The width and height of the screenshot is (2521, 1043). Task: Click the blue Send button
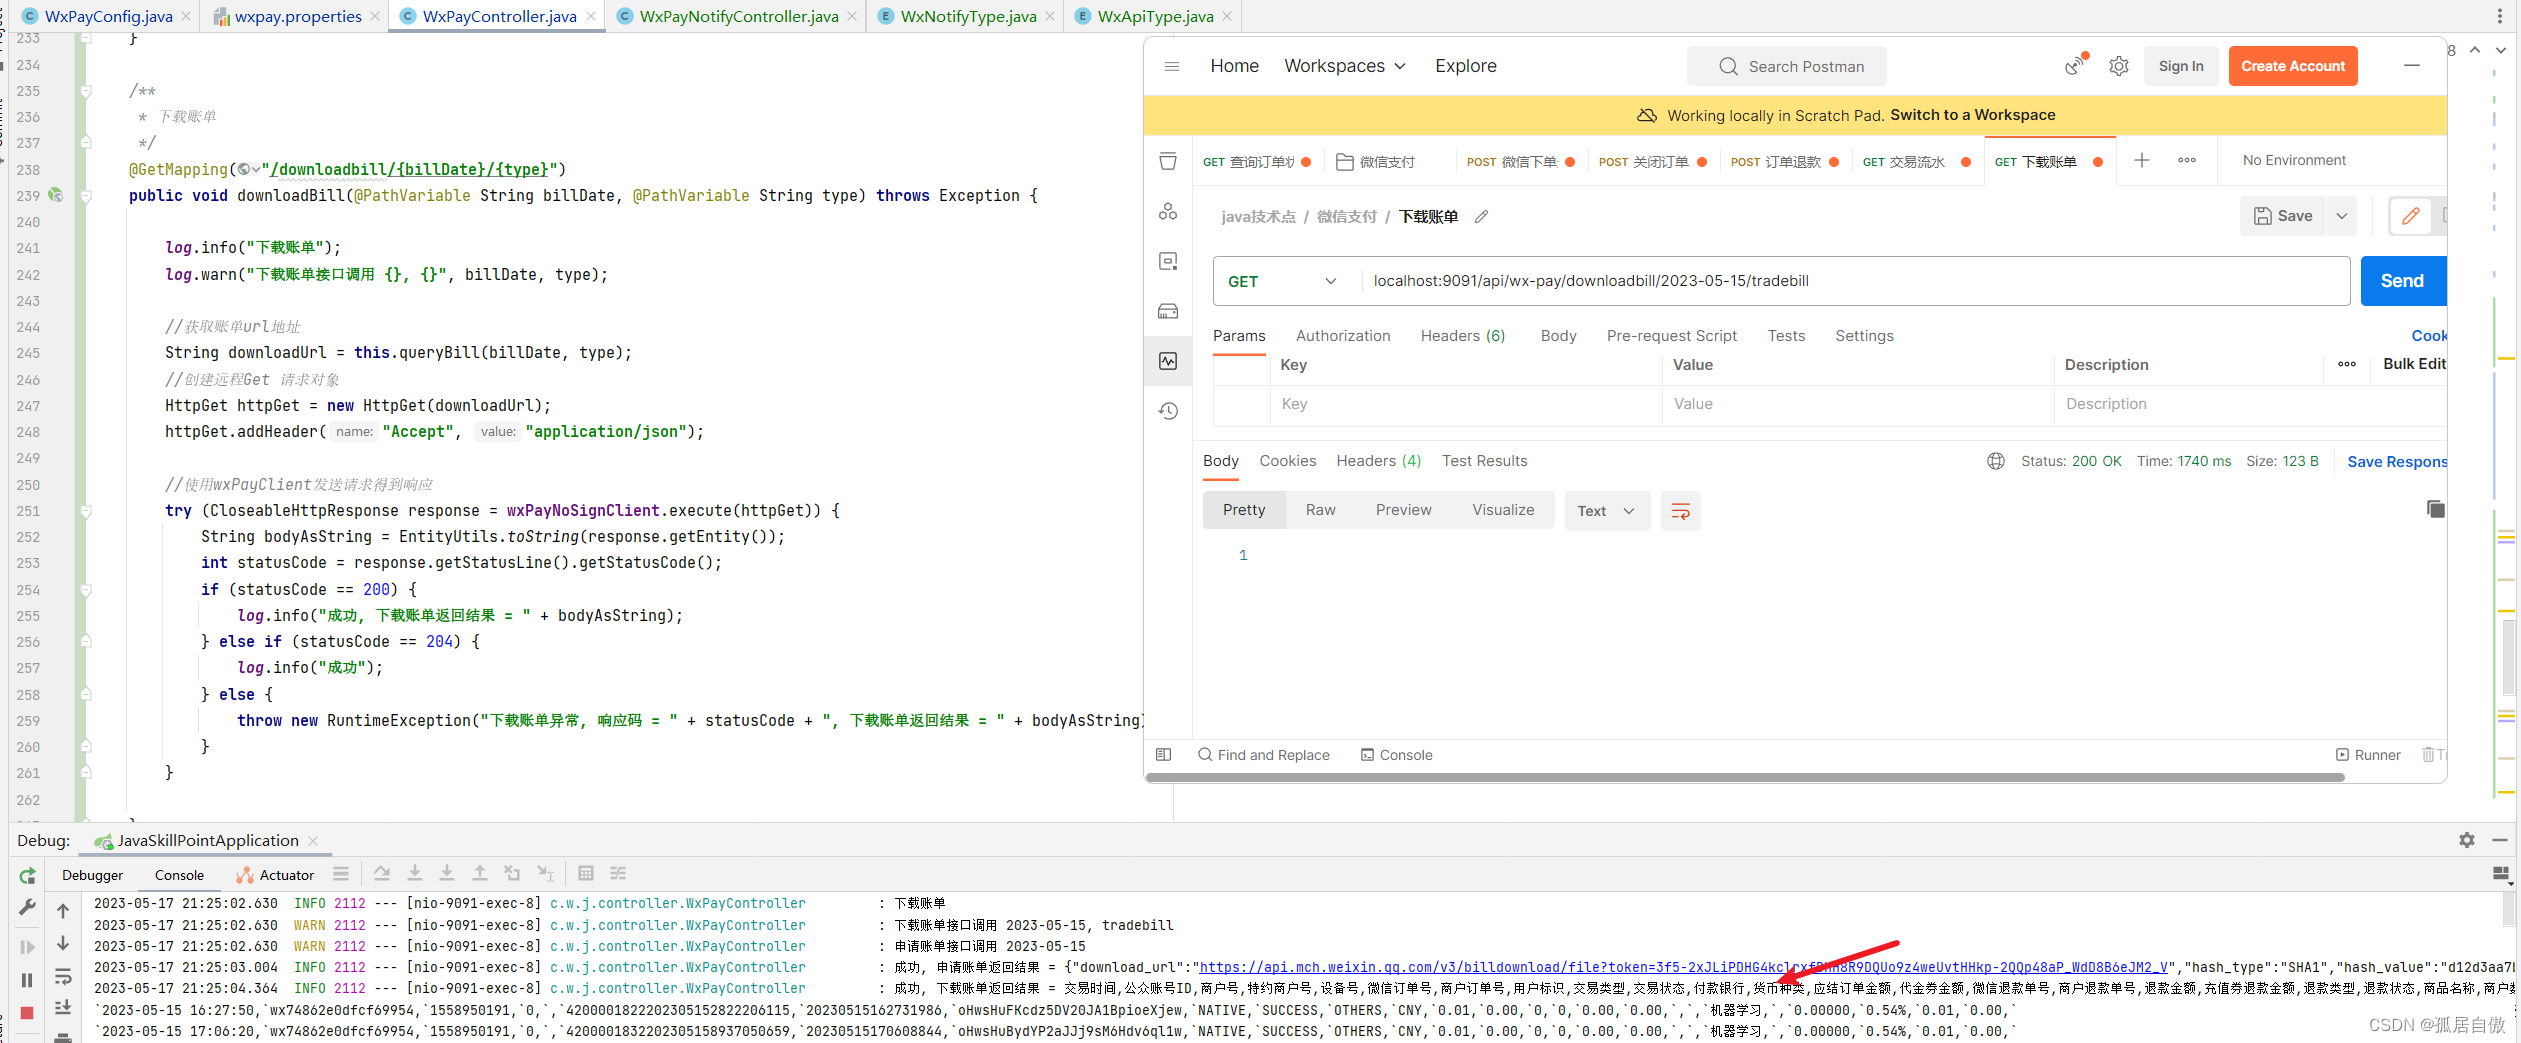pyautogui.click(x=2403, y=281)
